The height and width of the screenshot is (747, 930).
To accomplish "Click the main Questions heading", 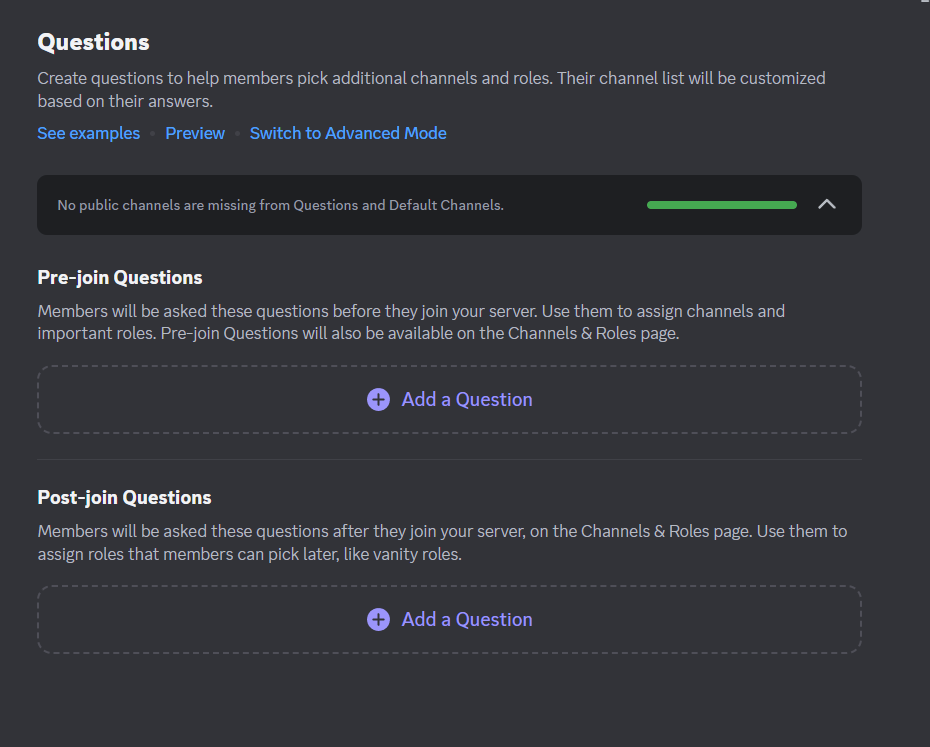I will tap(93, 42).
